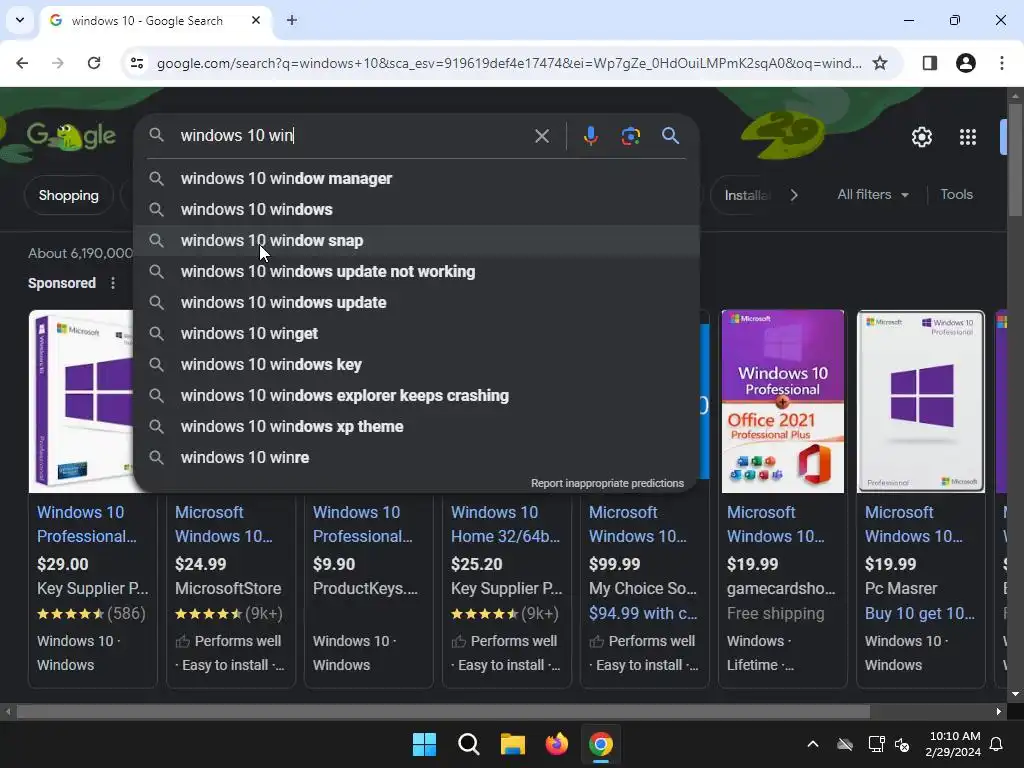Open the Chrome profile avatar icon
Screen dimensions: 1024x768
coord(965,63)
